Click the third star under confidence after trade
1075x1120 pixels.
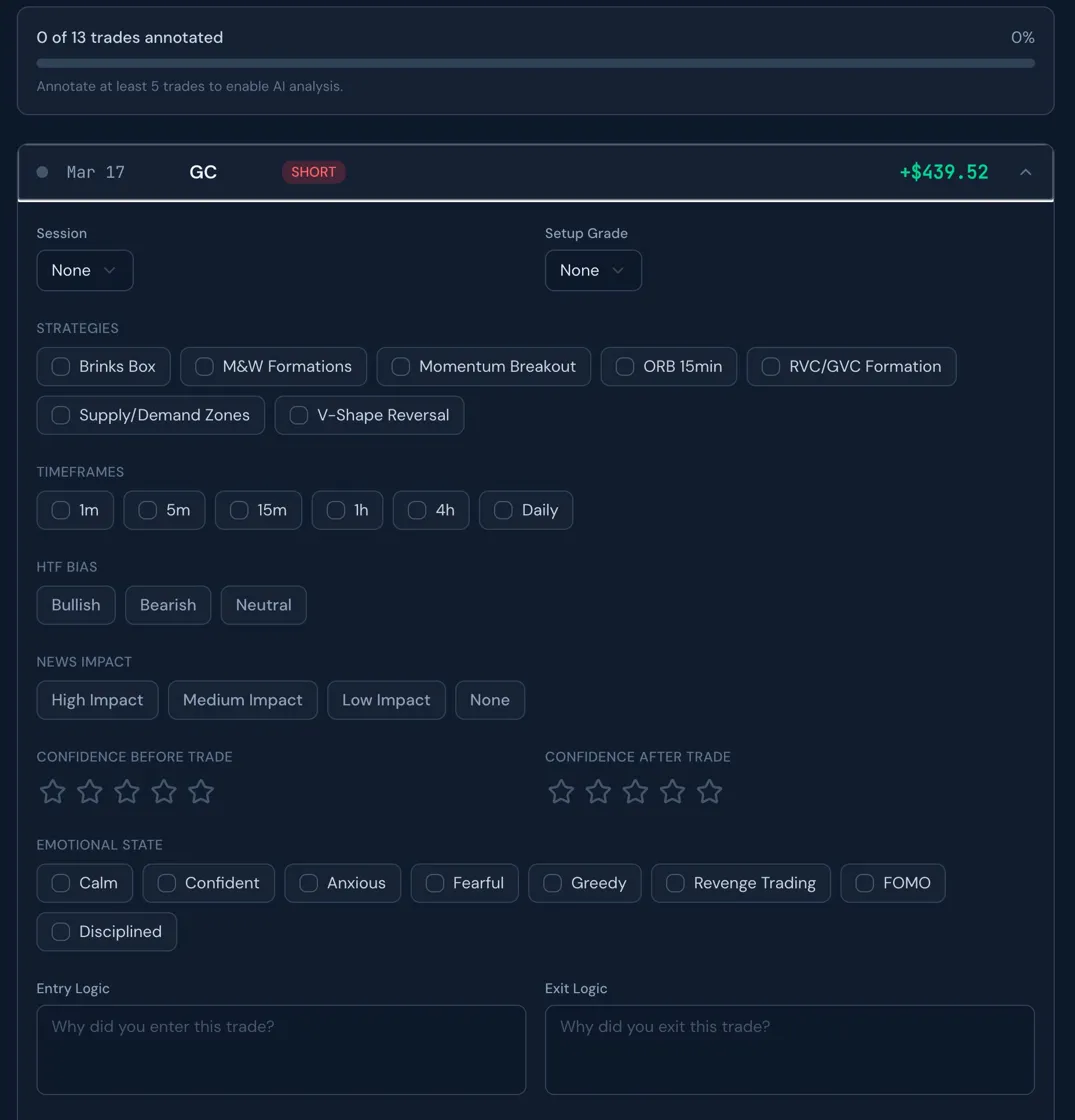635,791
